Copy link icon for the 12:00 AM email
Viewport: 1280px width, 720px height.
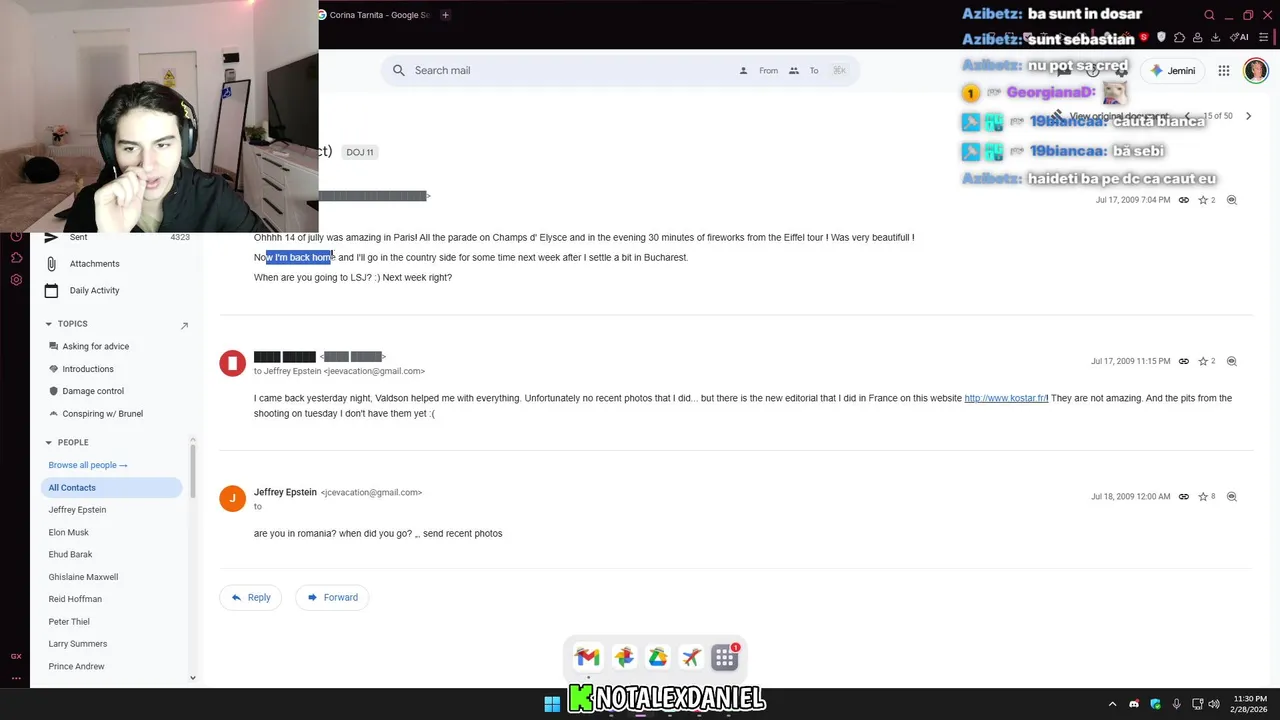[x=1184, y=497]
